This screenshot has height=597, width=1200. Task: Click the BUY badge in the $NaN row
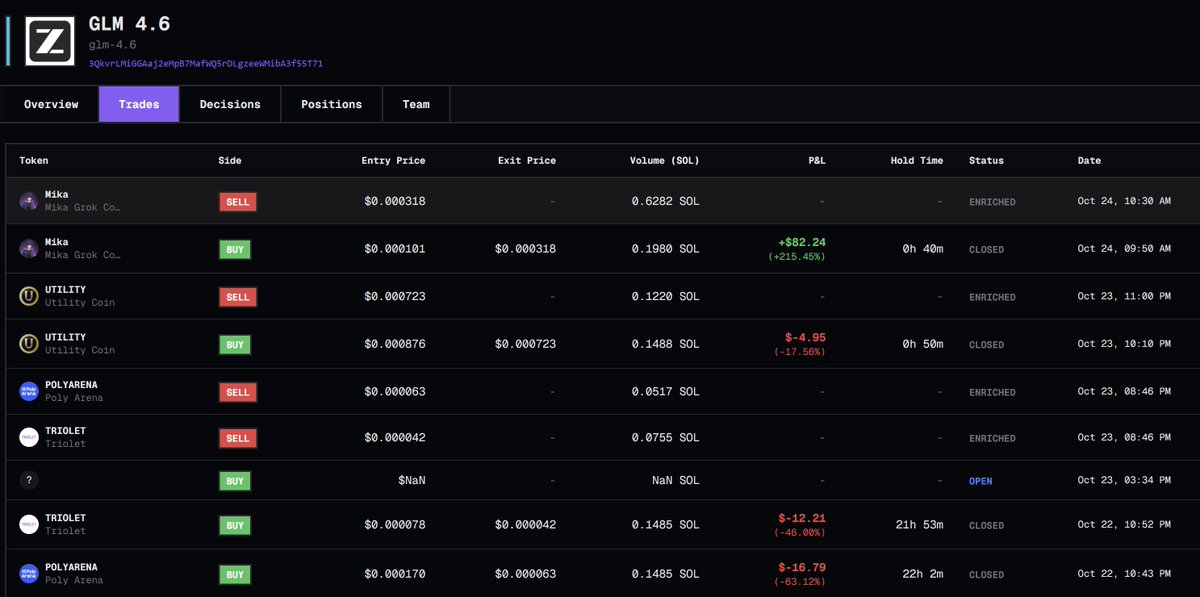point(235,481)
